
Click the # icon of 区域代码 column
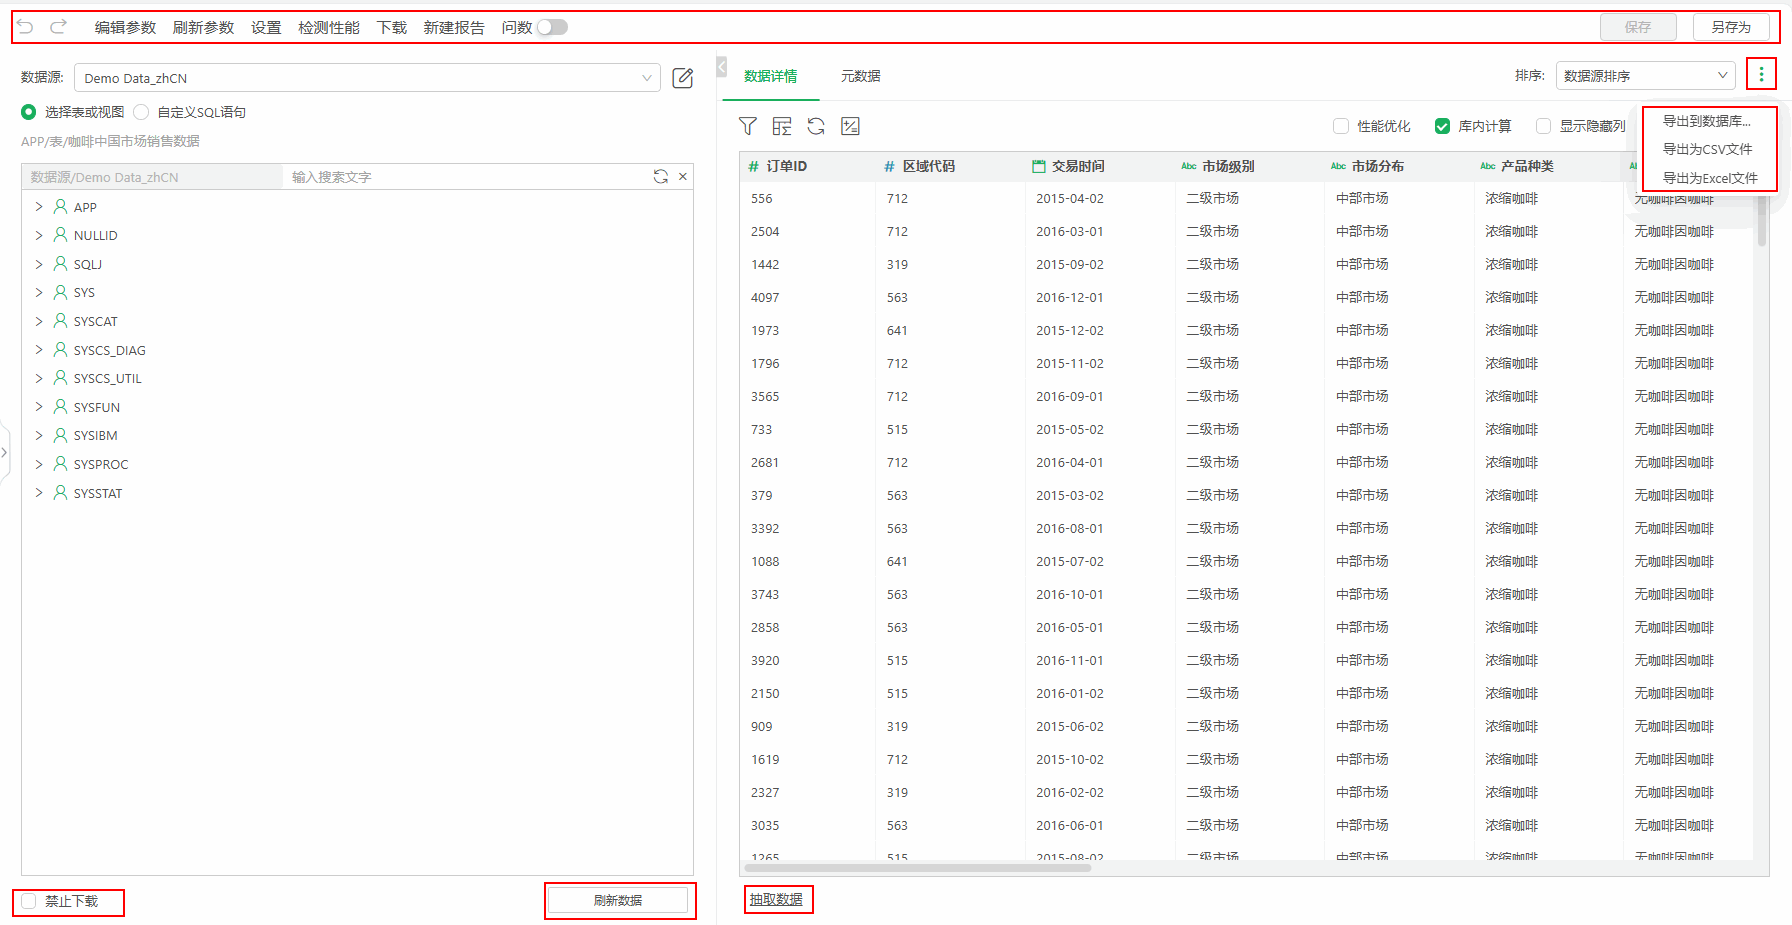coord(889,166)
